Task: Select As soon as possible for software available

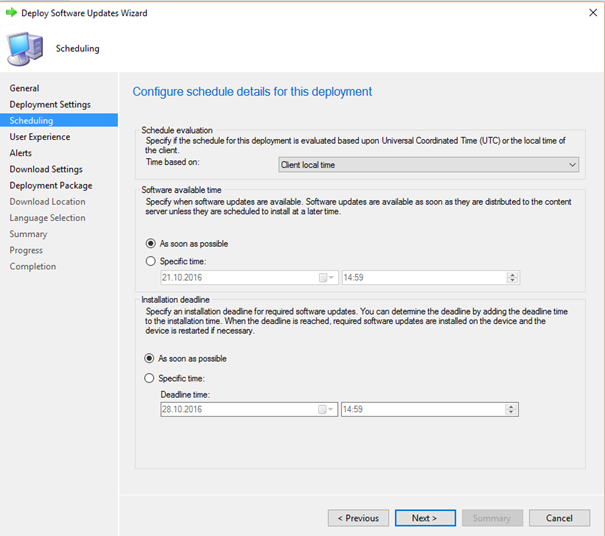Action: (150, 243)
